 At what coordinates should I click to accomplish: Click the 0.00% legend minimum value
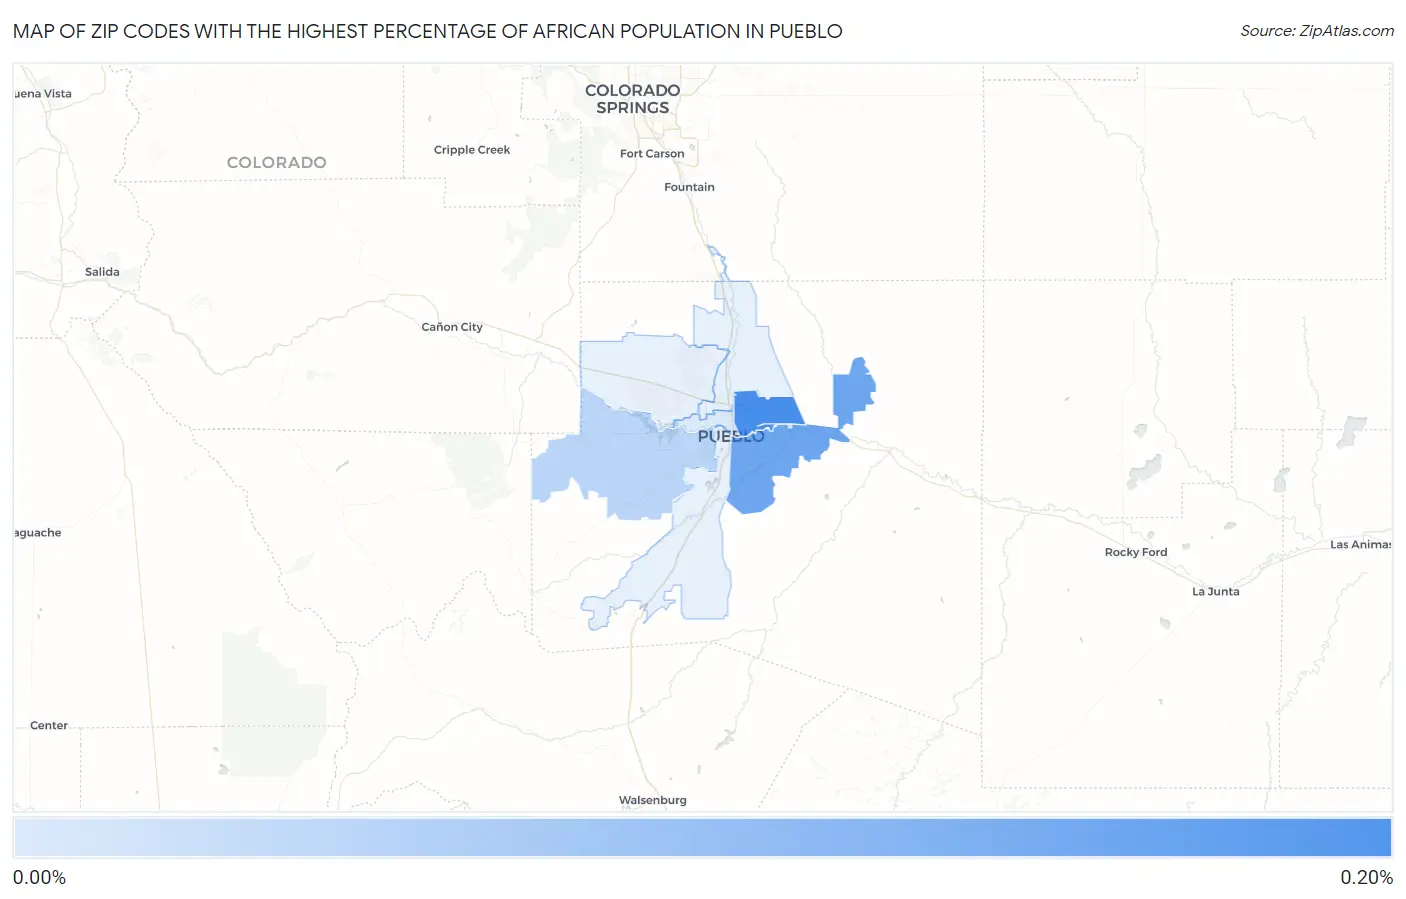39,878
